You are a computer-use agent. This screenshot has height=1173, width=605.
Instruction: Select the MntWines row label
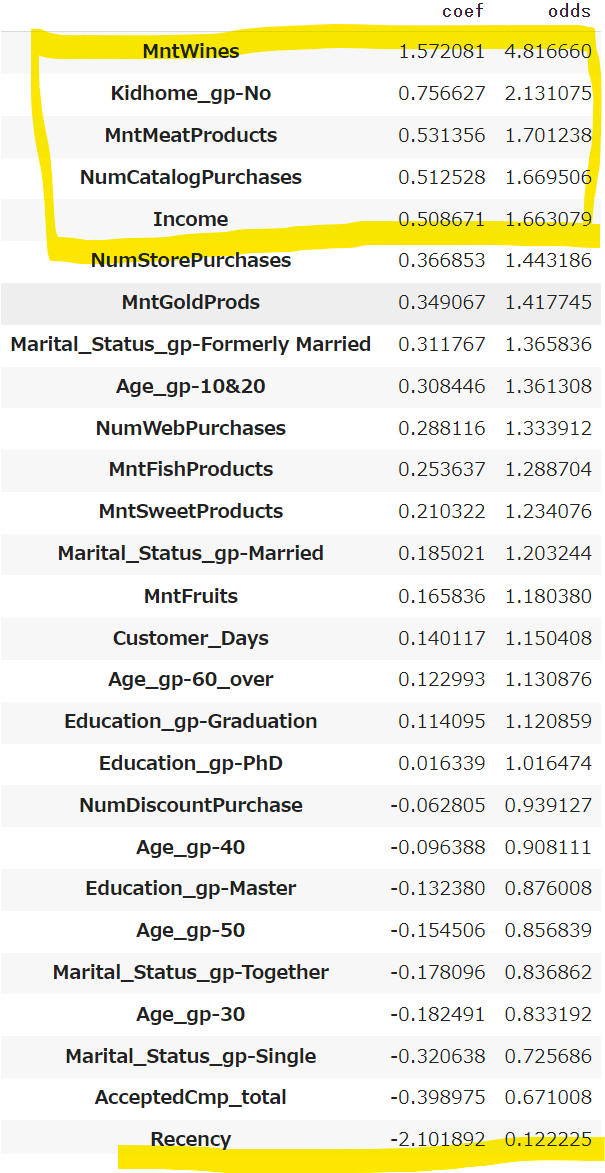pyautogui.click(x=191, y=52)
